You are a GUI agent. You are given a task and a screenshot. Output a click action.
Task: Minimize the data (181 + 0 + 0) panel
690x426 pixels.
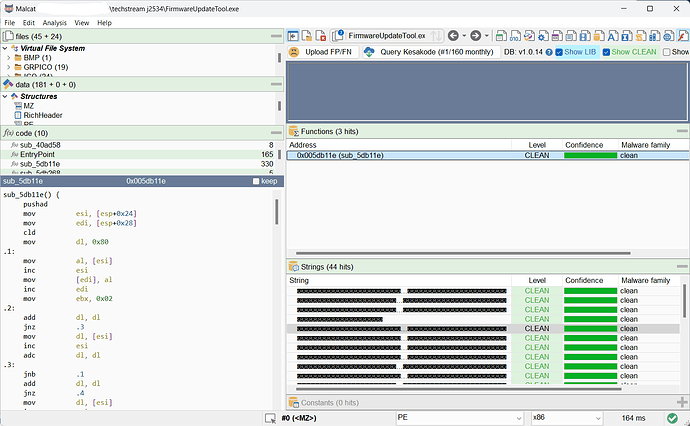point(276,84)
